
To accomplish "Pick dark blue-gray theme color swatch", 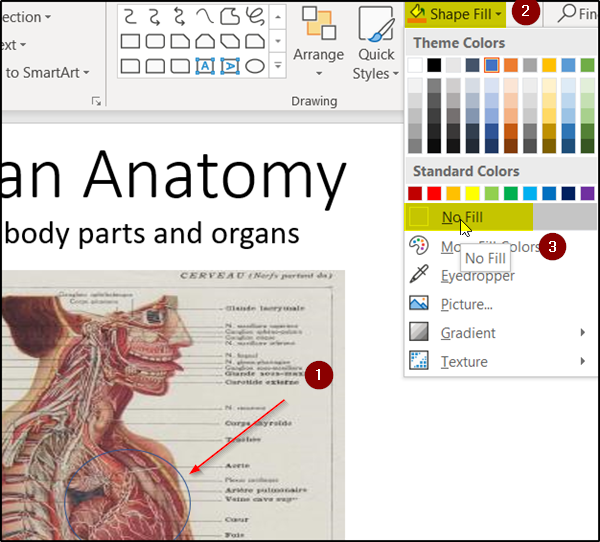I will click(x=473, y=65).
